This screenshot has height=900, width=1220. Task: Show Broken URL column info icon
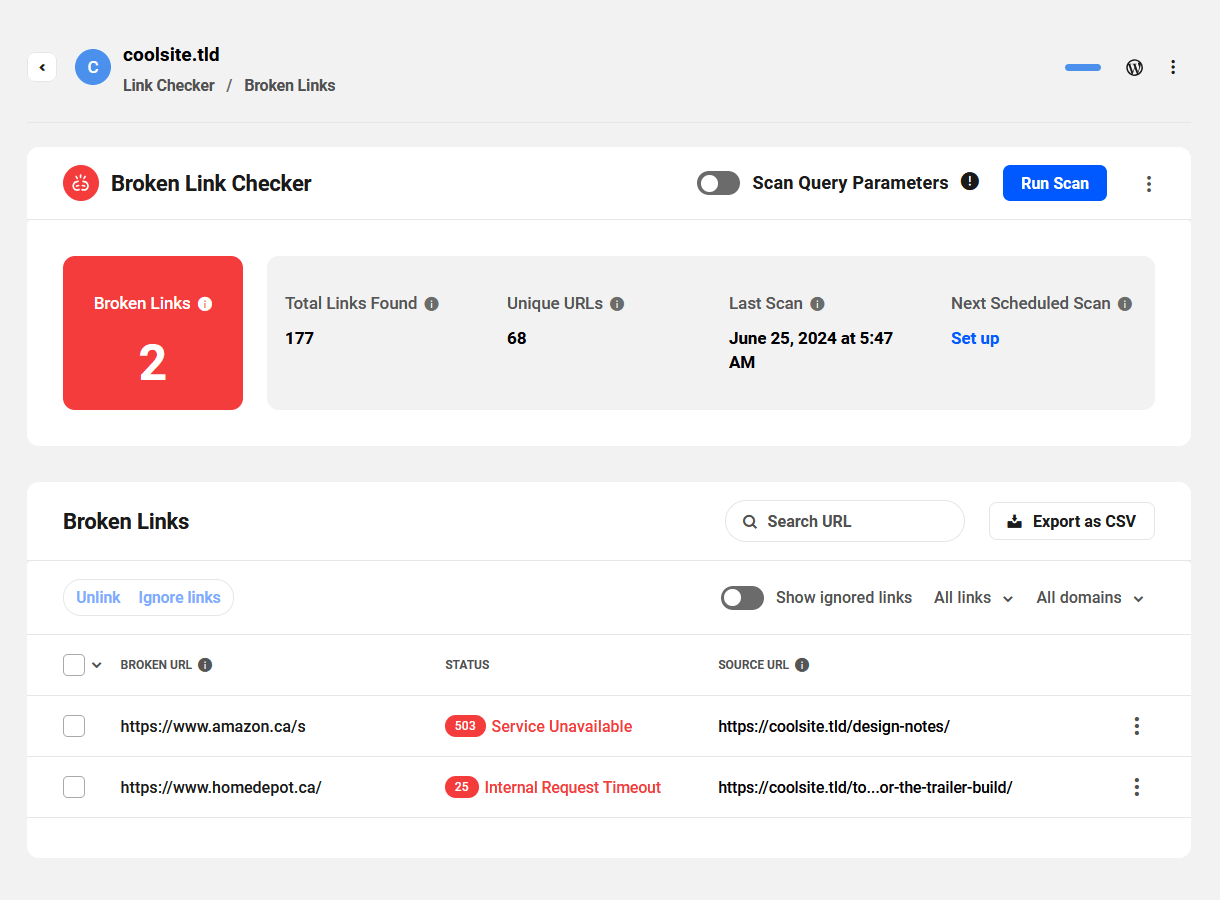[205, 665]
